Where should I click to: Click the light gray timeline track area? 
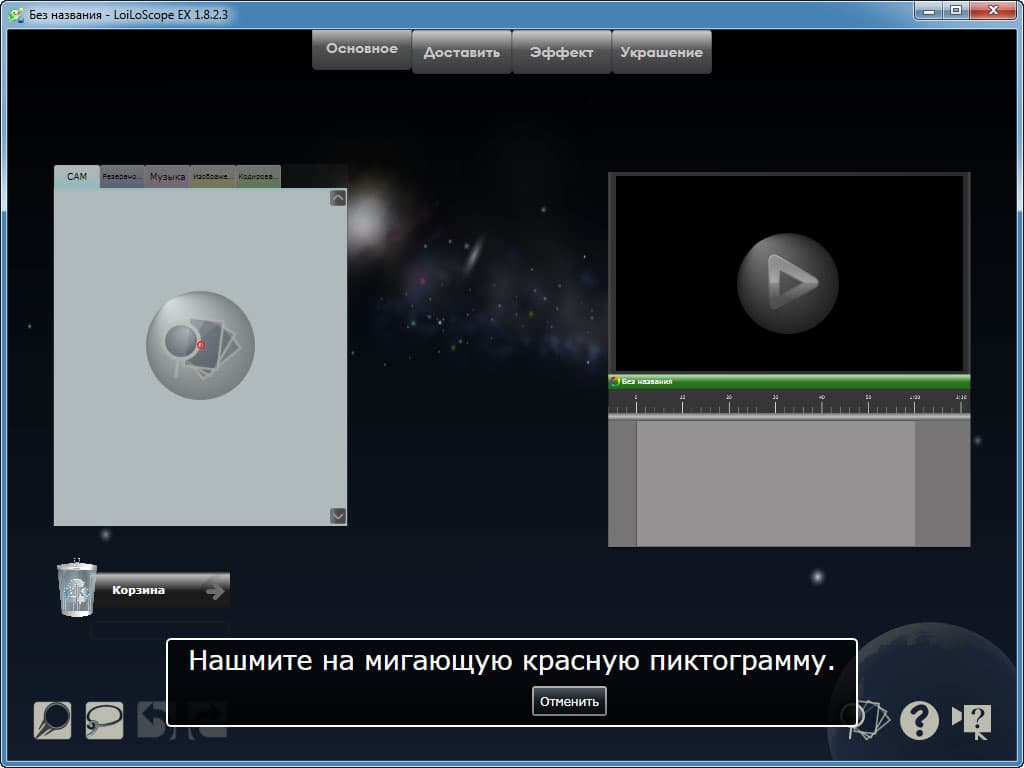click(x=776, y=483)
